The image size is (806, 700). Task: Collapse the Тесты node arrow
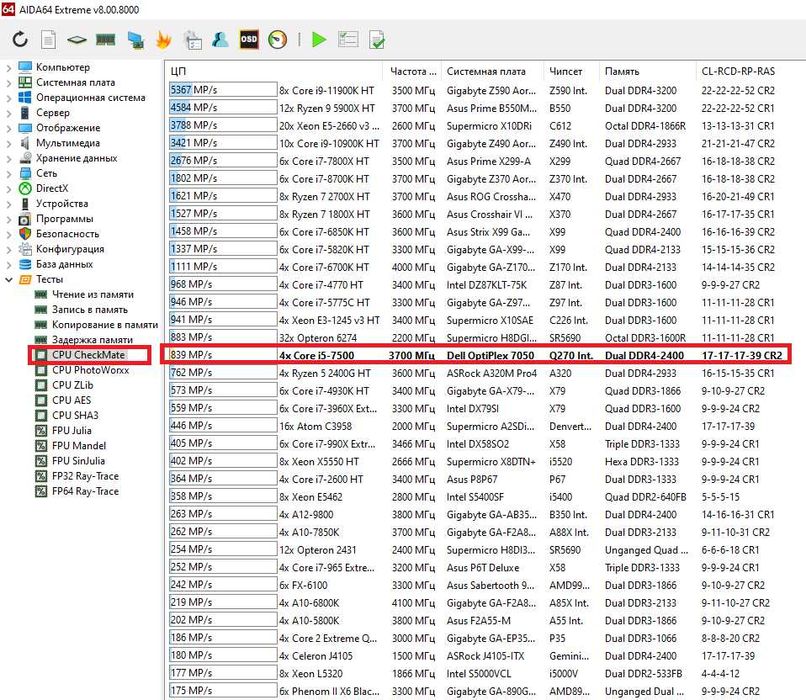[8, 280]
